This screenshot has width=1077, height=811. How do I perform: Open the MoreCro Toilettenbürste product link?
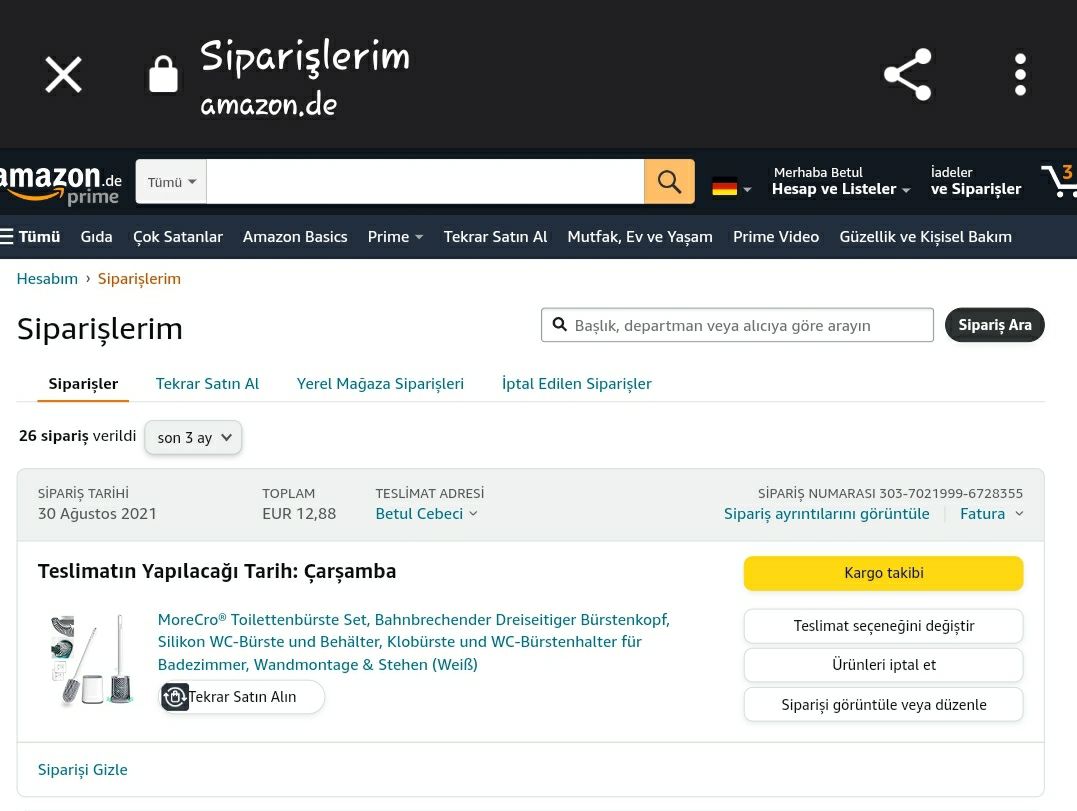tap(413, 641)
